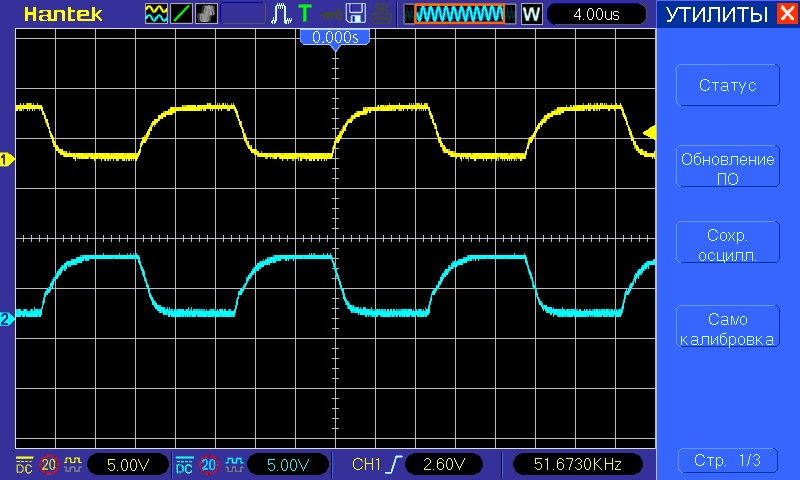Click the УТИЛИТЫ menu title

[x=717, y=14]
